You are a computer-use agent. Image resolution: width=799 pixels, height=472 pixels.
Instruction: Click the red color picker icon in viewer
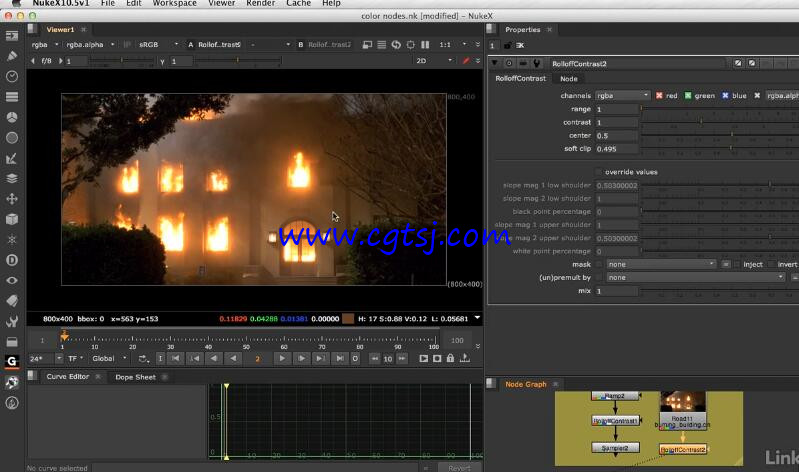tap(466, 61)
